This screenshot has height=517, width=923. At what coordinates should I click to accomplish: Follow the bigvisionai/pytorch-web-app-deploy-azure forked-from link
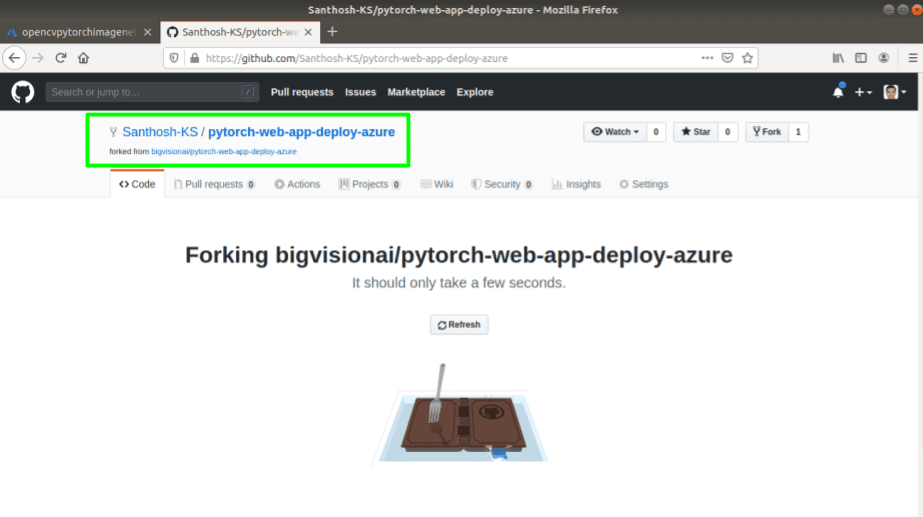(x=224, y=151)
